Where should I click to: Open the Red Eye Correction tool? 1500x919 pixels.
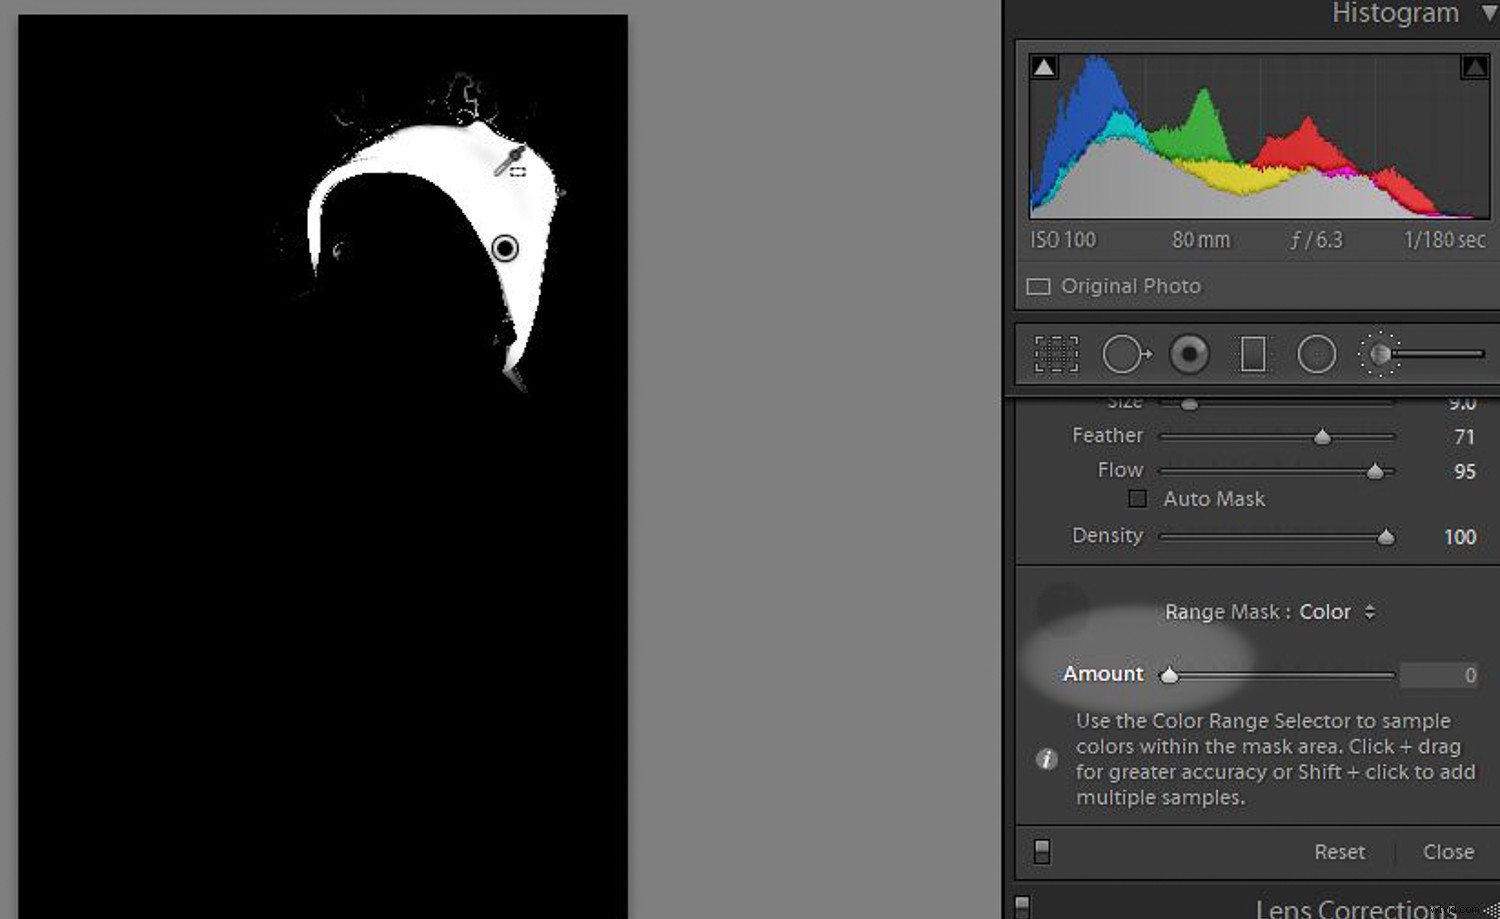click(x=1189, y=353)
